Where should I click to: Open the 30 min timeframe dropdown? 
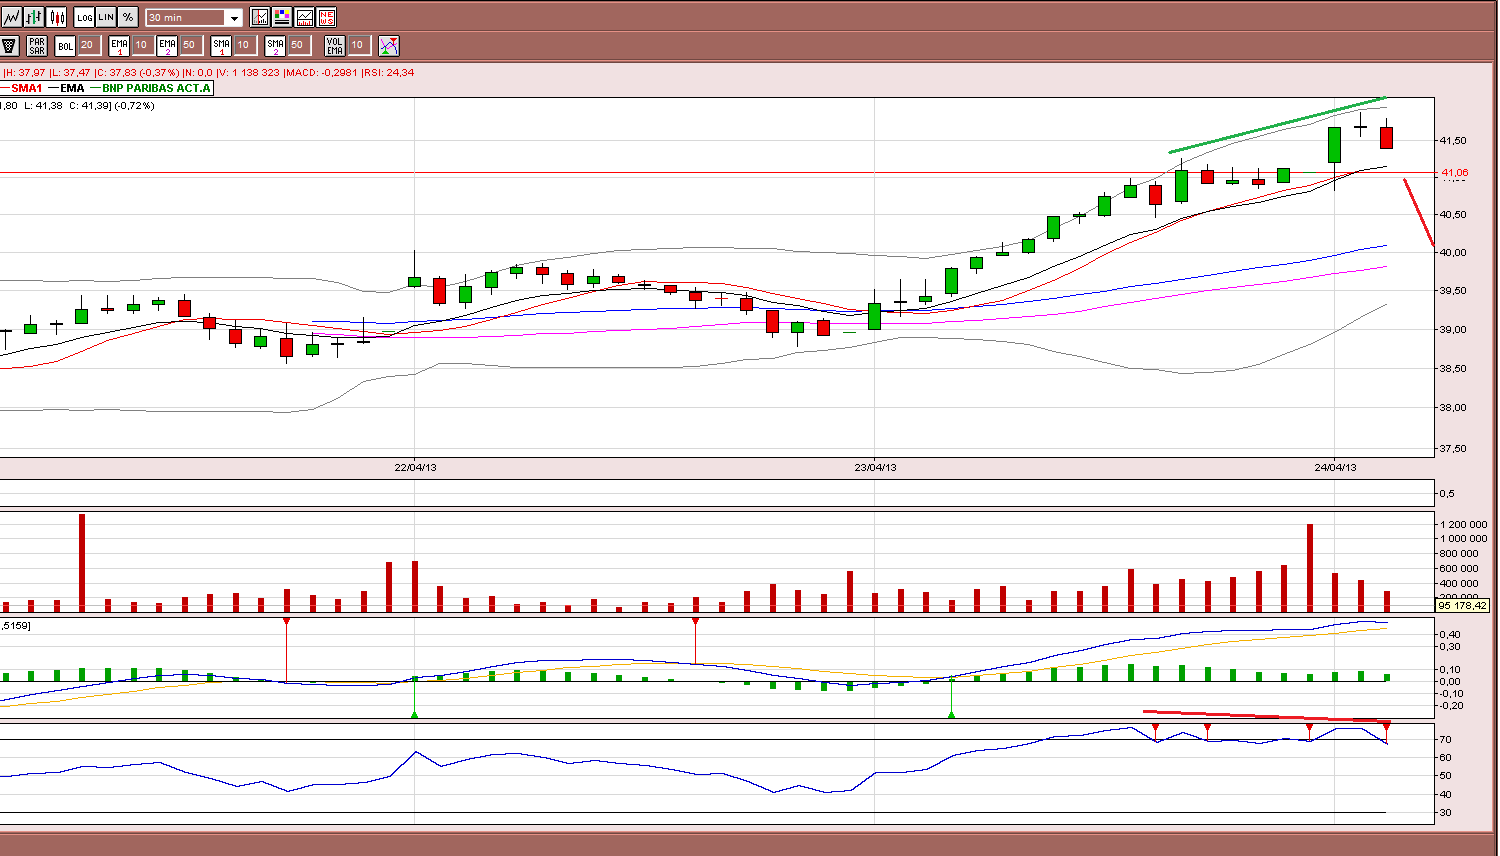coord(194,17)
